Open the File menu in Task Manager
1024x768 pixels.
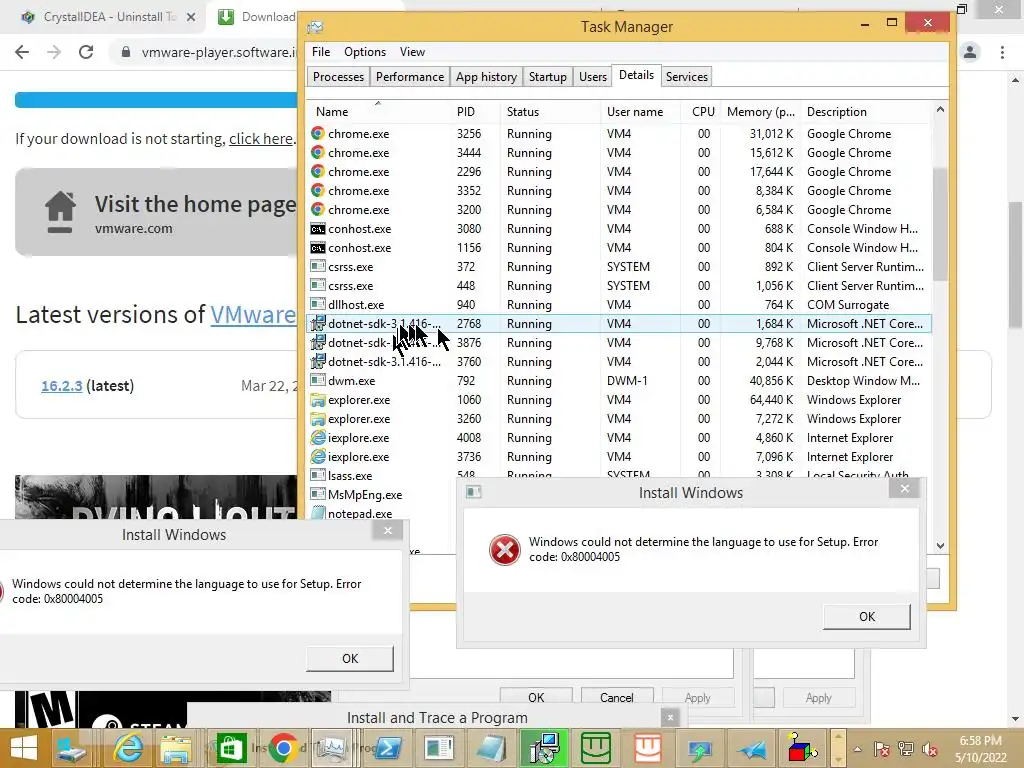tap(321, 52)
